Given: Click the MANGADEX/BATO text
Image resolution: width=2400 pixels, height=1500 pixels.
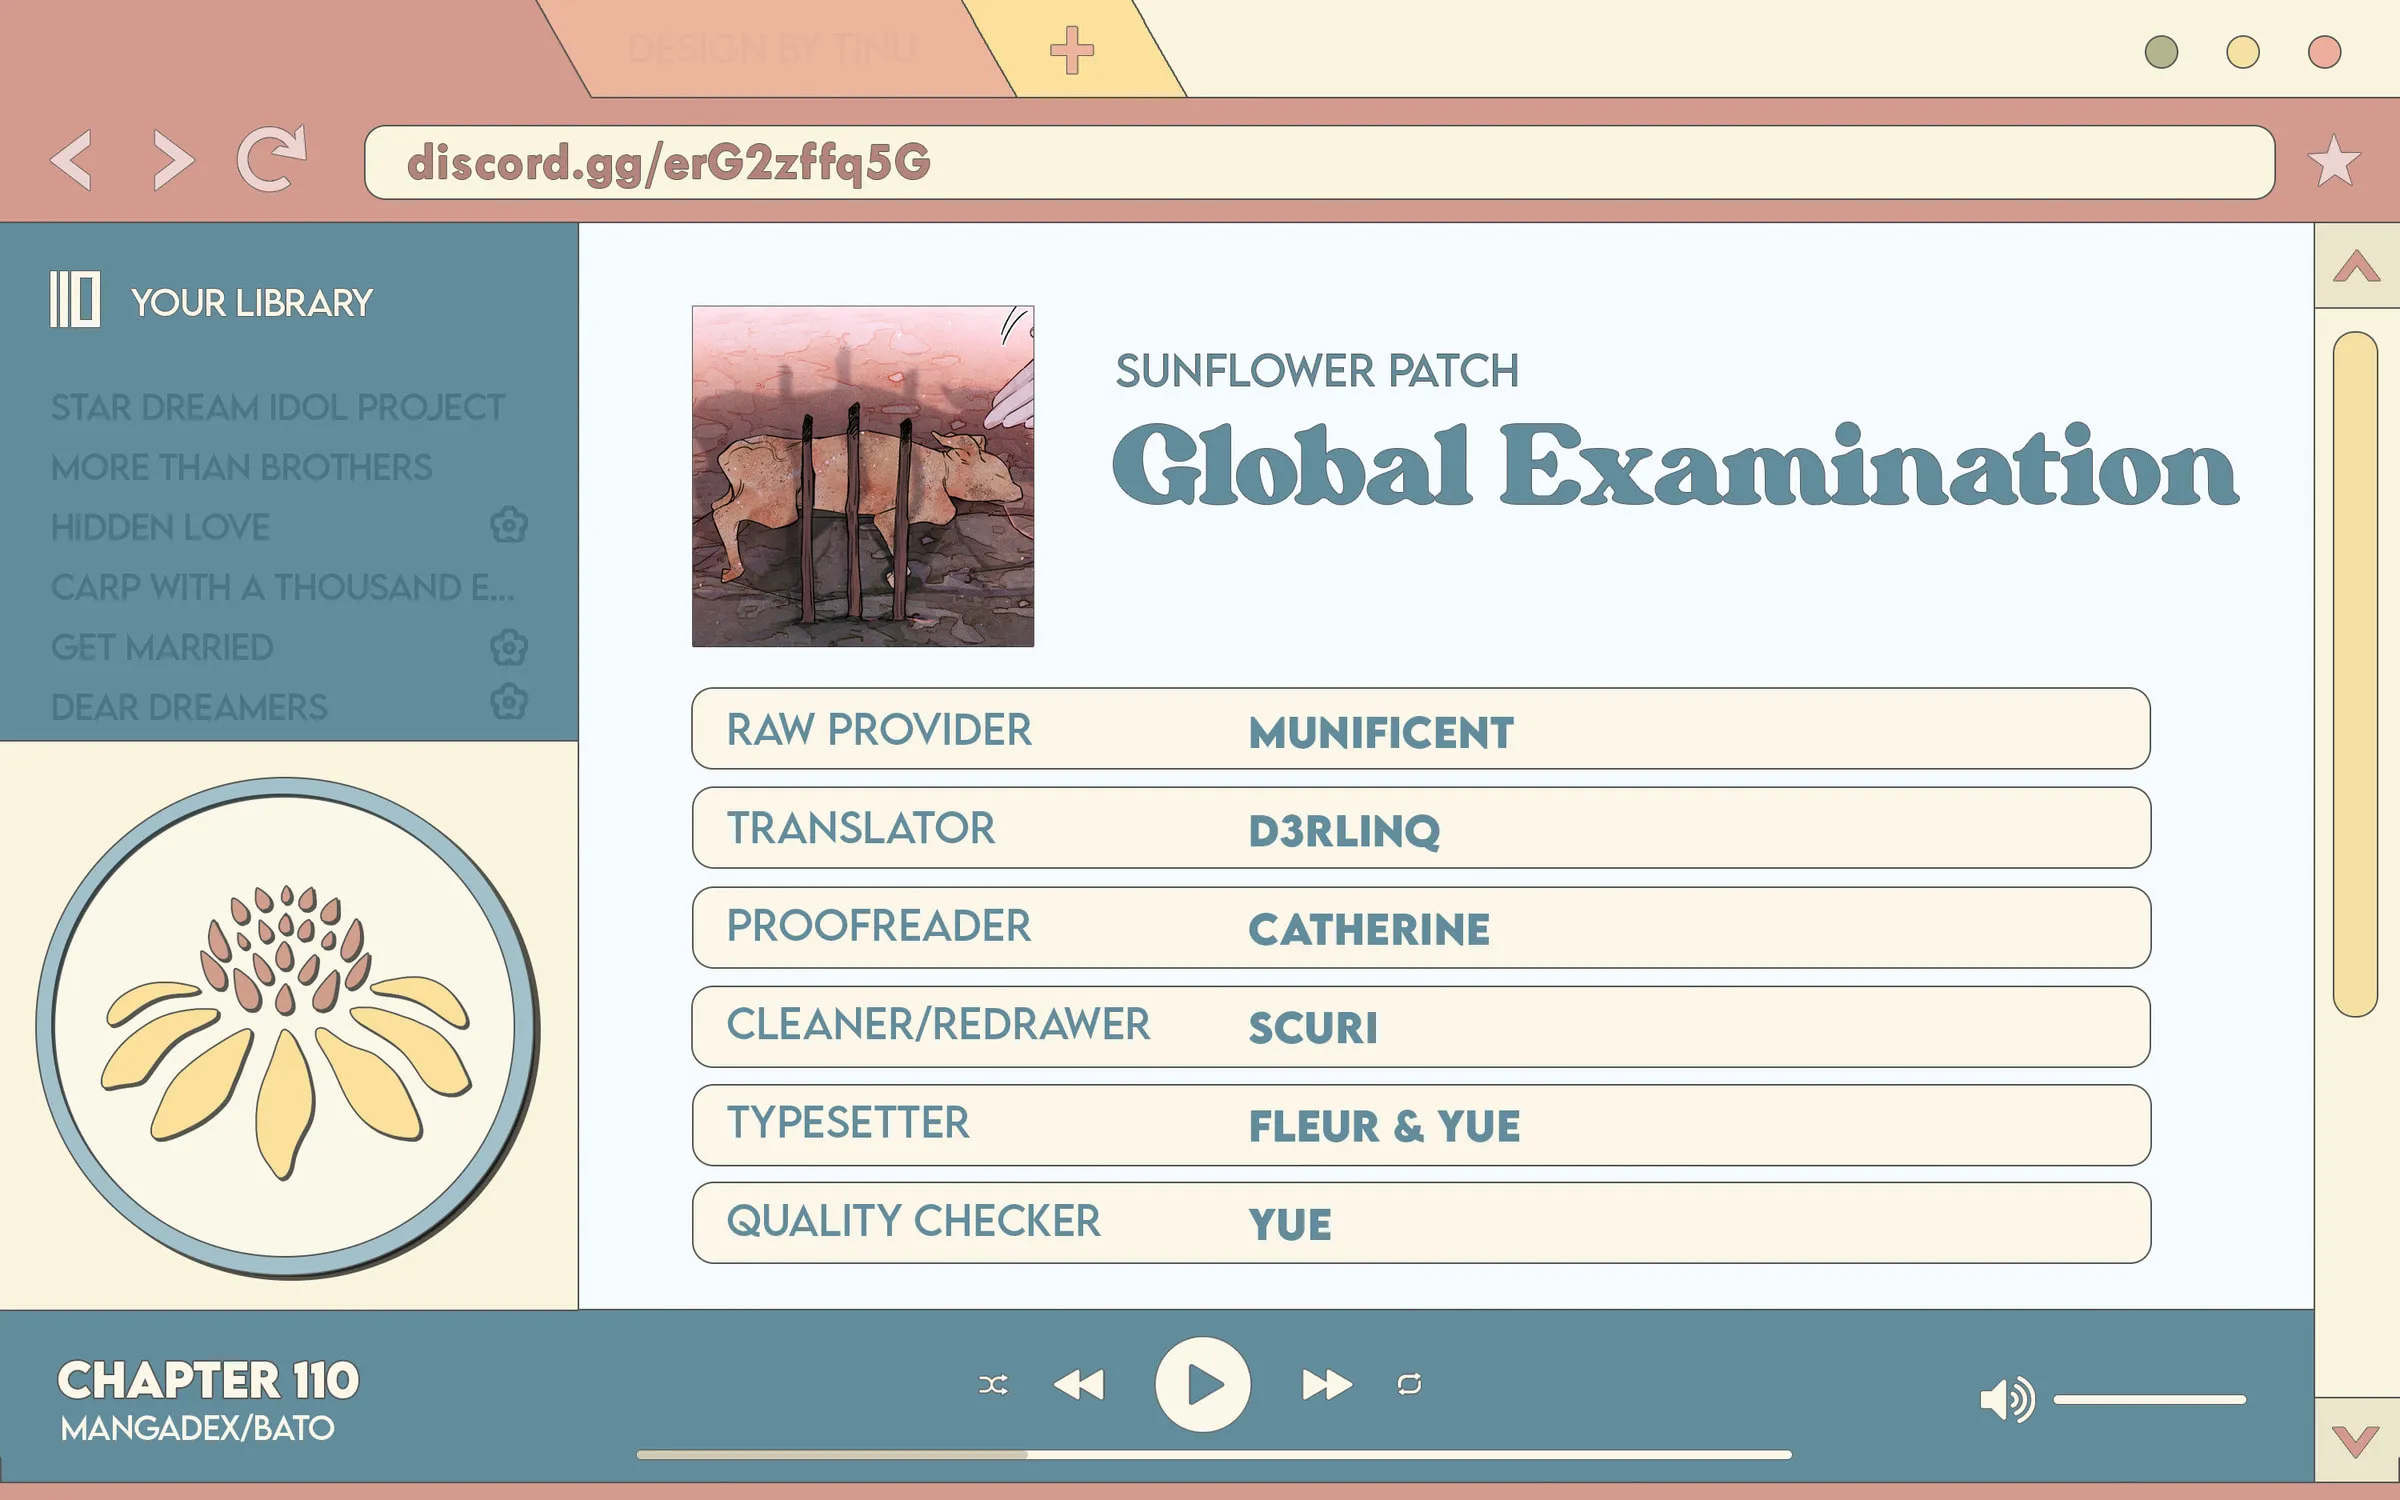Looking at the screenshot, I should pos(197,1428).
